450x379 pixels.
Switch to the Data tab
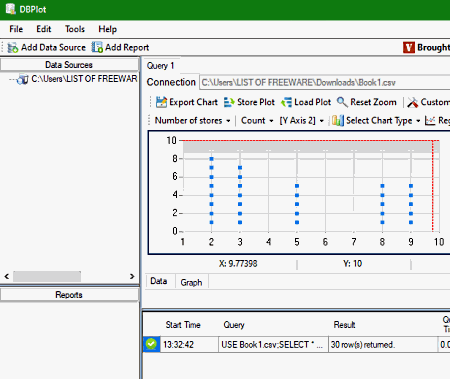click(159, 281)
